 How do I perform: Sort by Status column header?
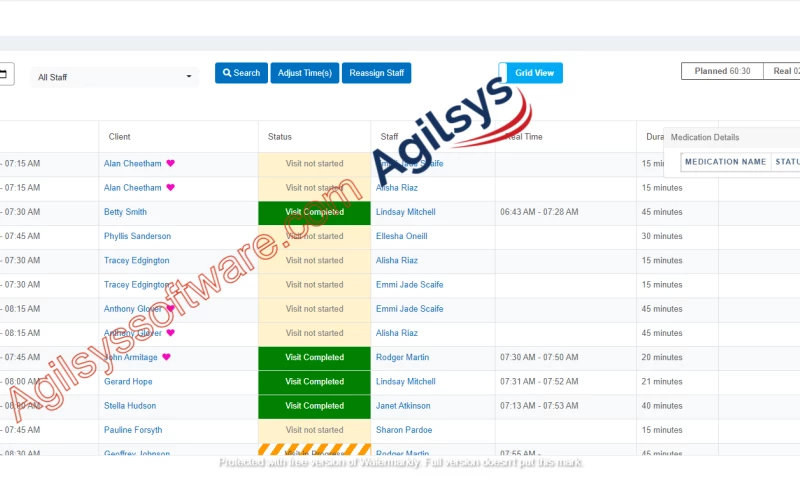point(280,137)
